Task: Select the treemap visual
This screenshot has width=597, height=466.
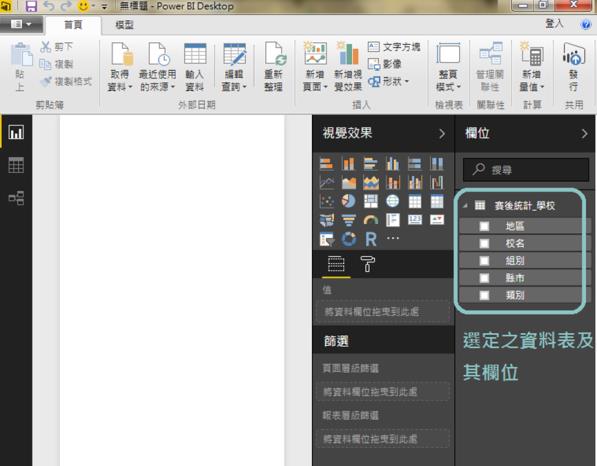Action: [x=370, y=201]
